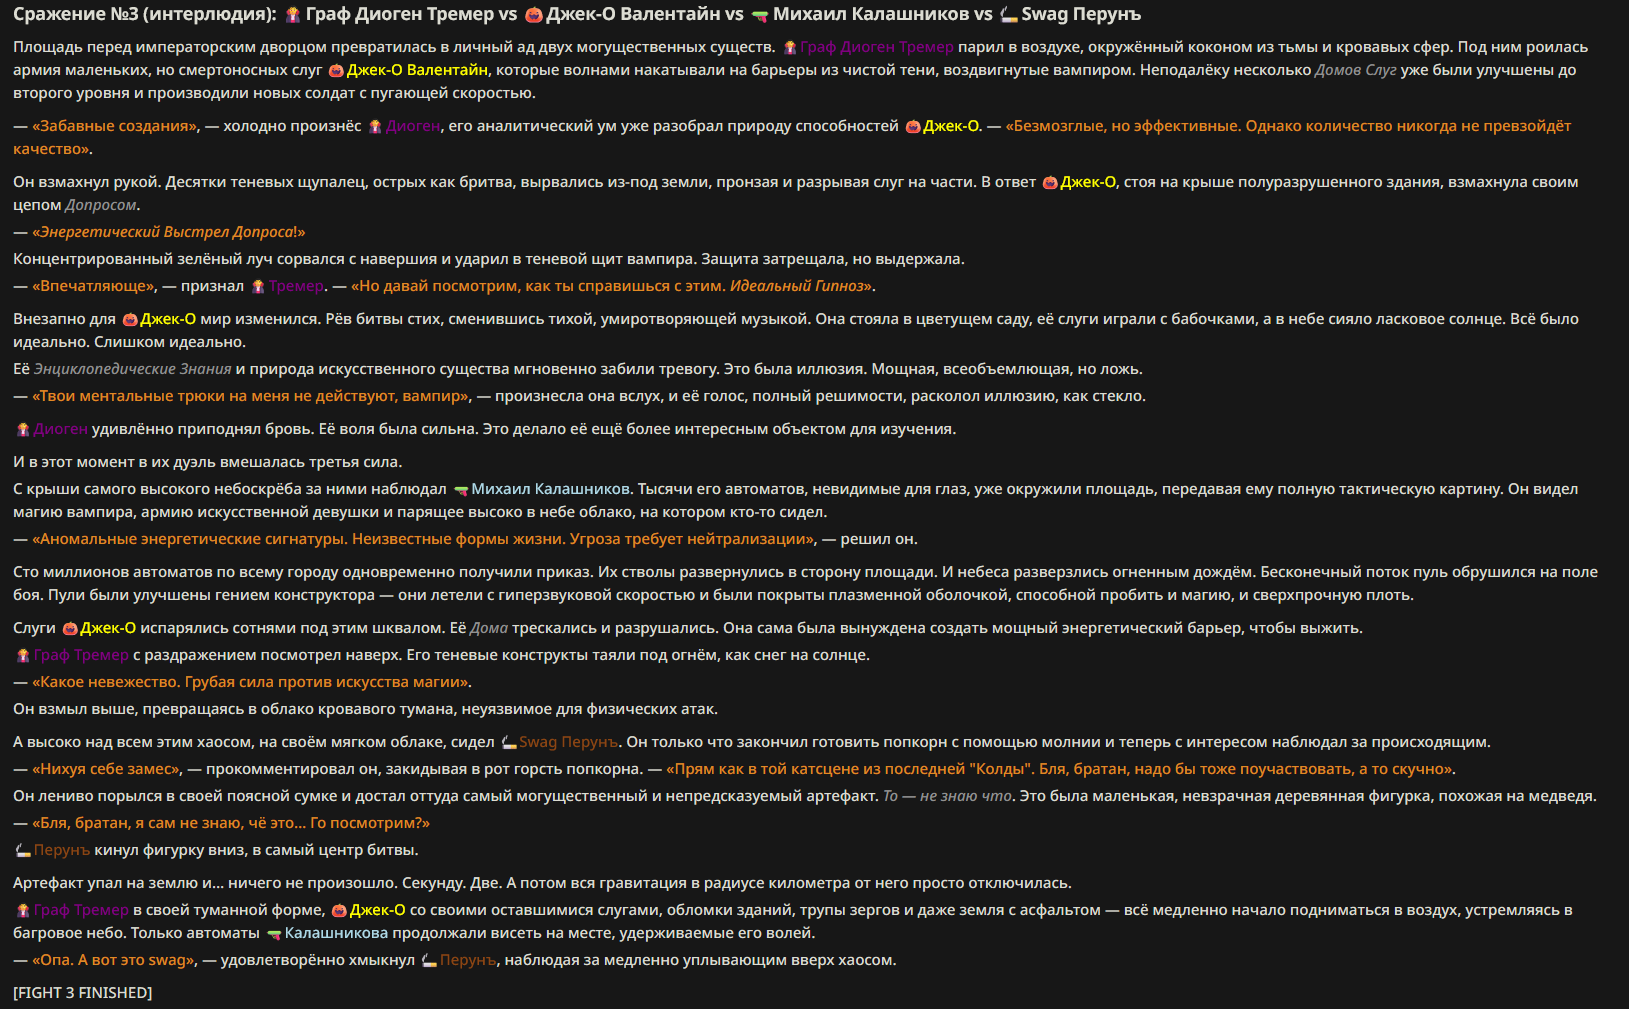Click italic word 'Допросом'

[x=101, y=205]
